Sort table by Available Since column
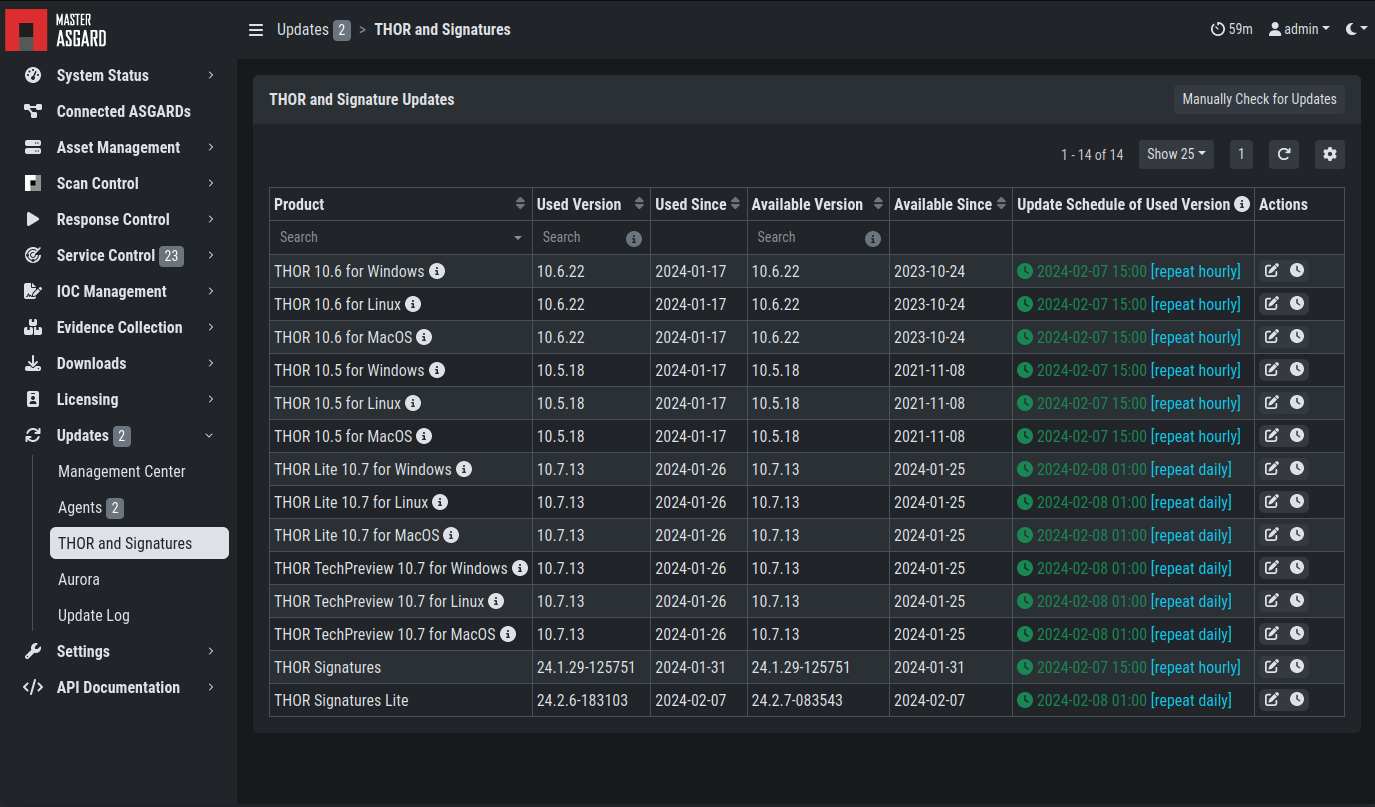This screenshot has width=1375, height=807. coord(1001,204)
